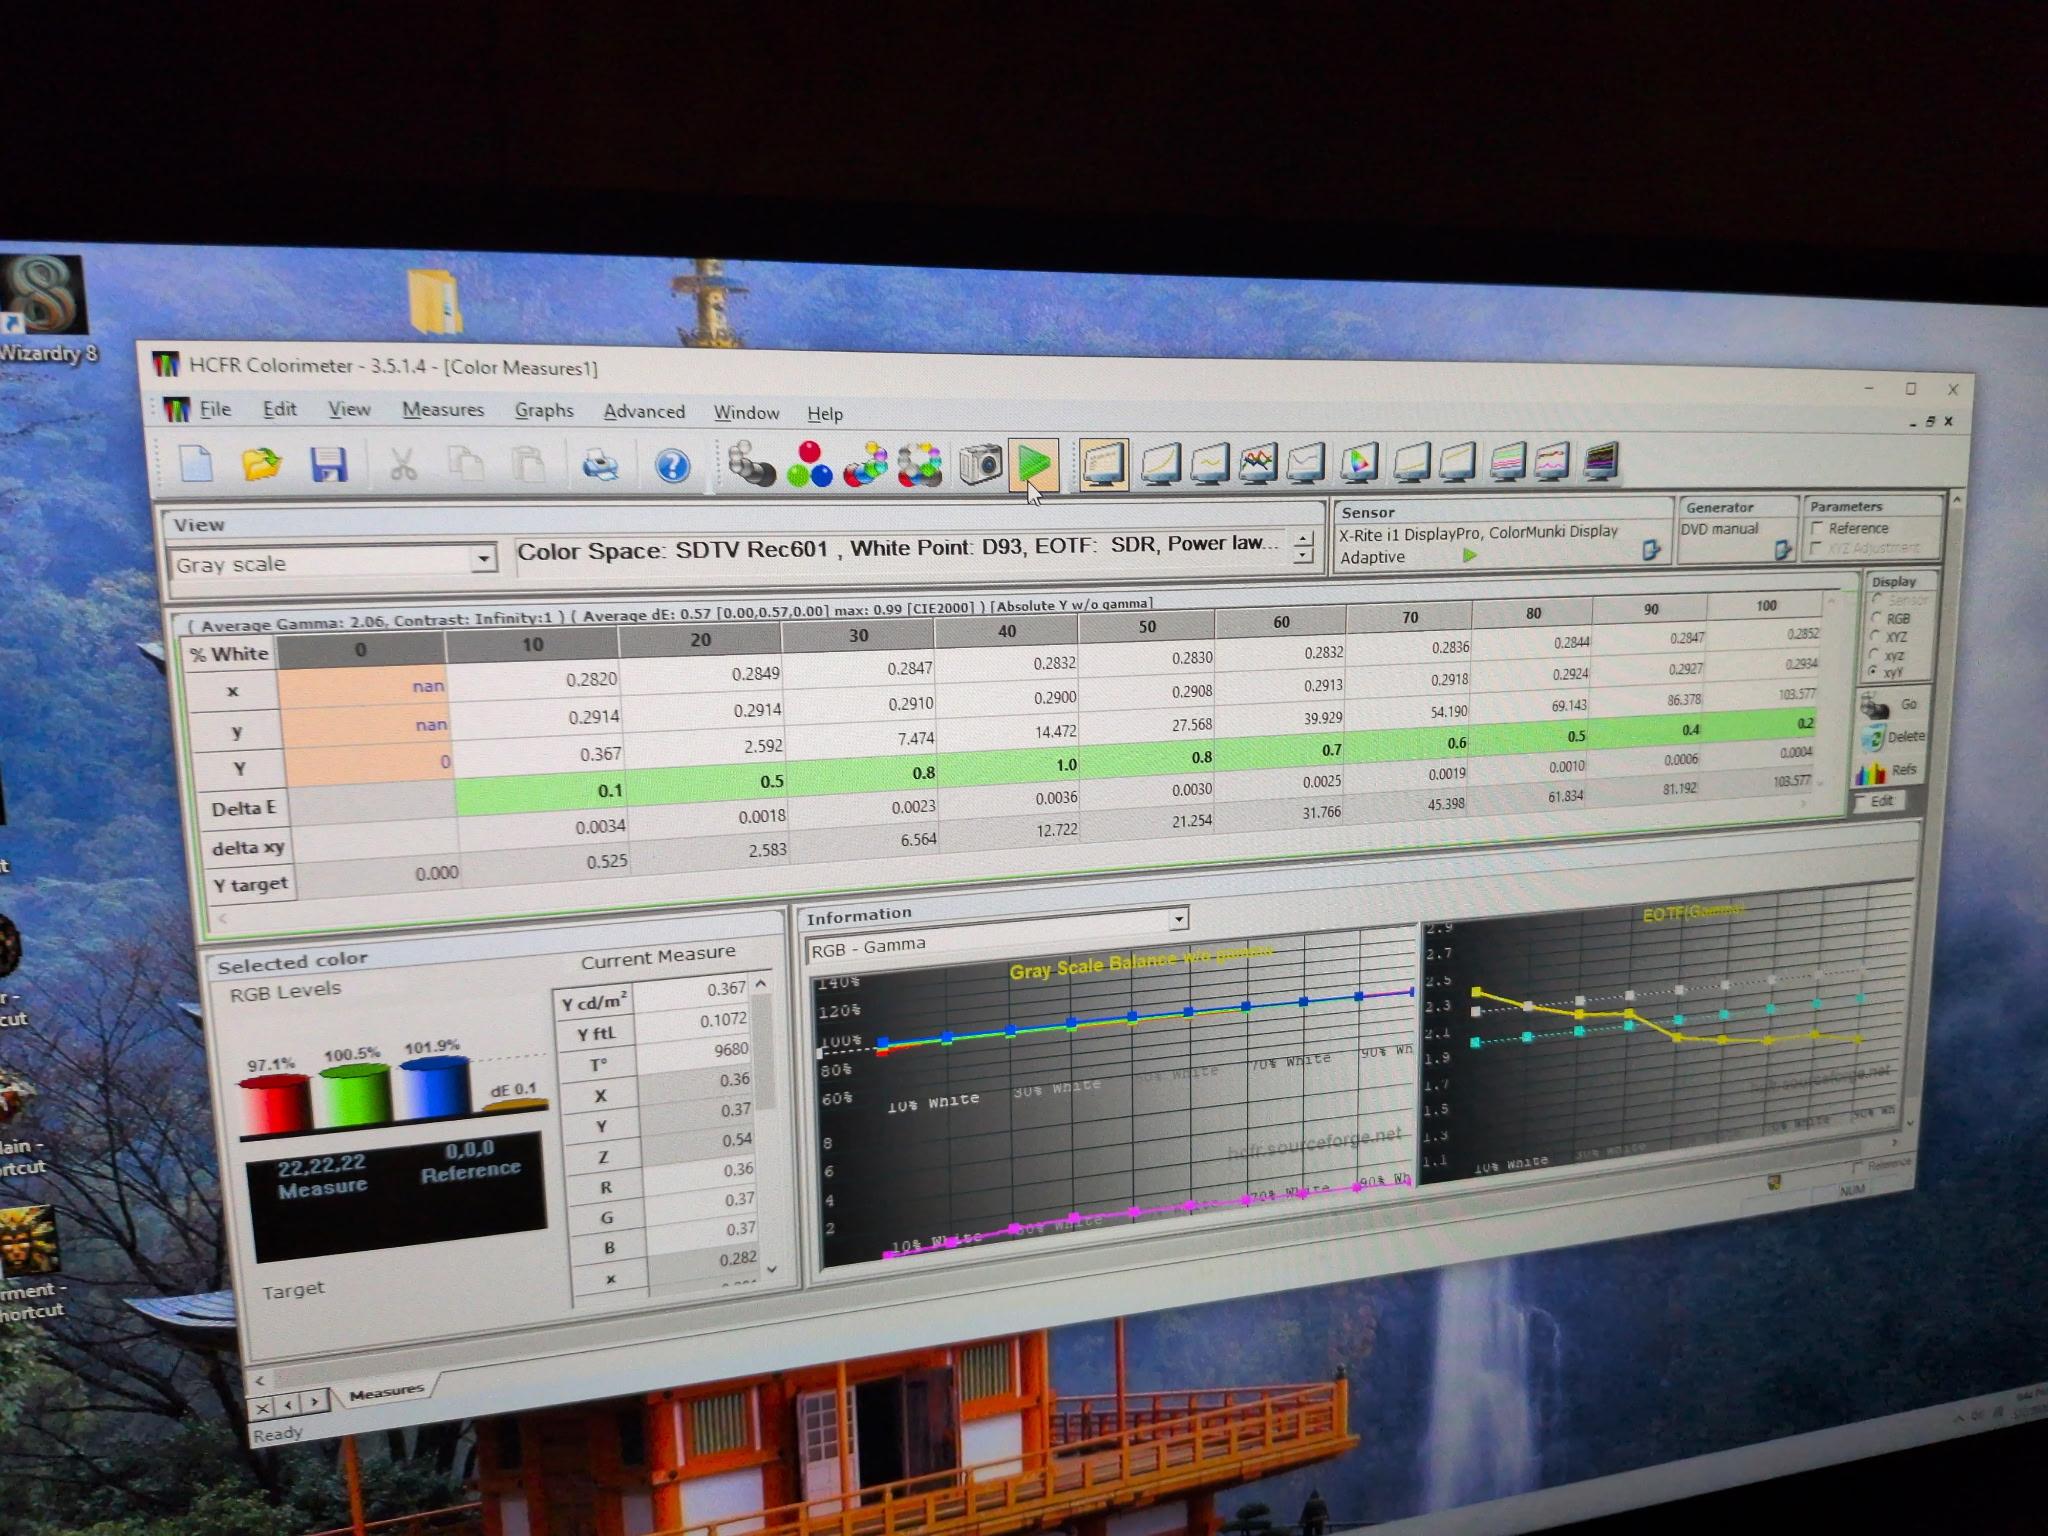Select the 50 column header in table
This screenshot has height=1536, width=2048.
pyautogui.click(x=1147, y=626)
